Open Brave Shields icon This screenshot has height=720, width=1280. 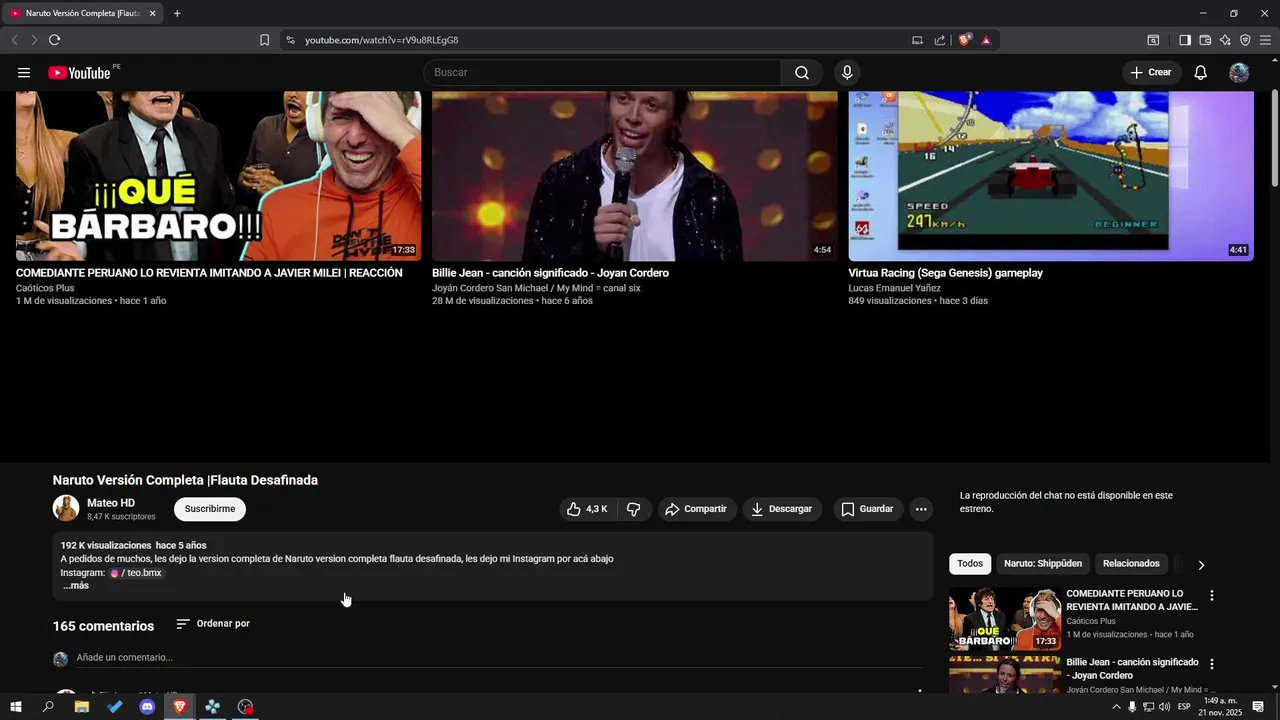(964, 40)
